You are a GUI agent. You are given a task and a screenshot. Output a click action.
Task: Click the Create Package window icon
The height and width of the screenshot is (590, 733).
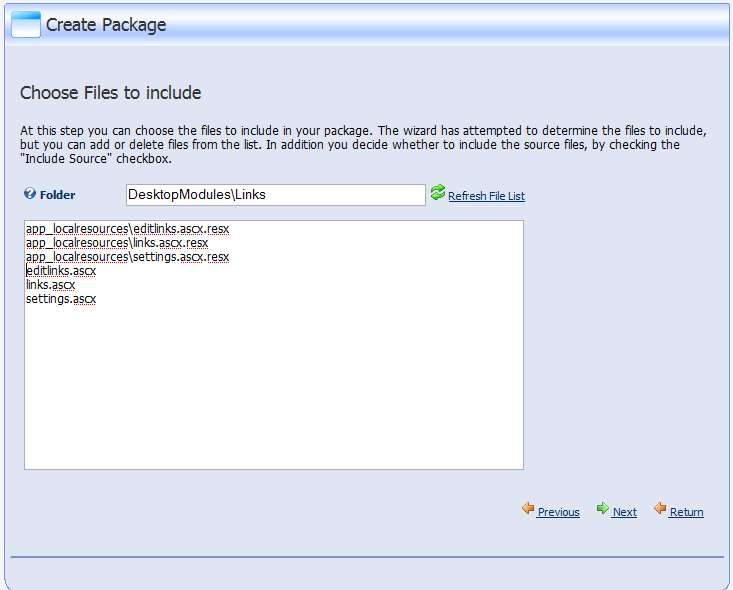tap(26, 24)
